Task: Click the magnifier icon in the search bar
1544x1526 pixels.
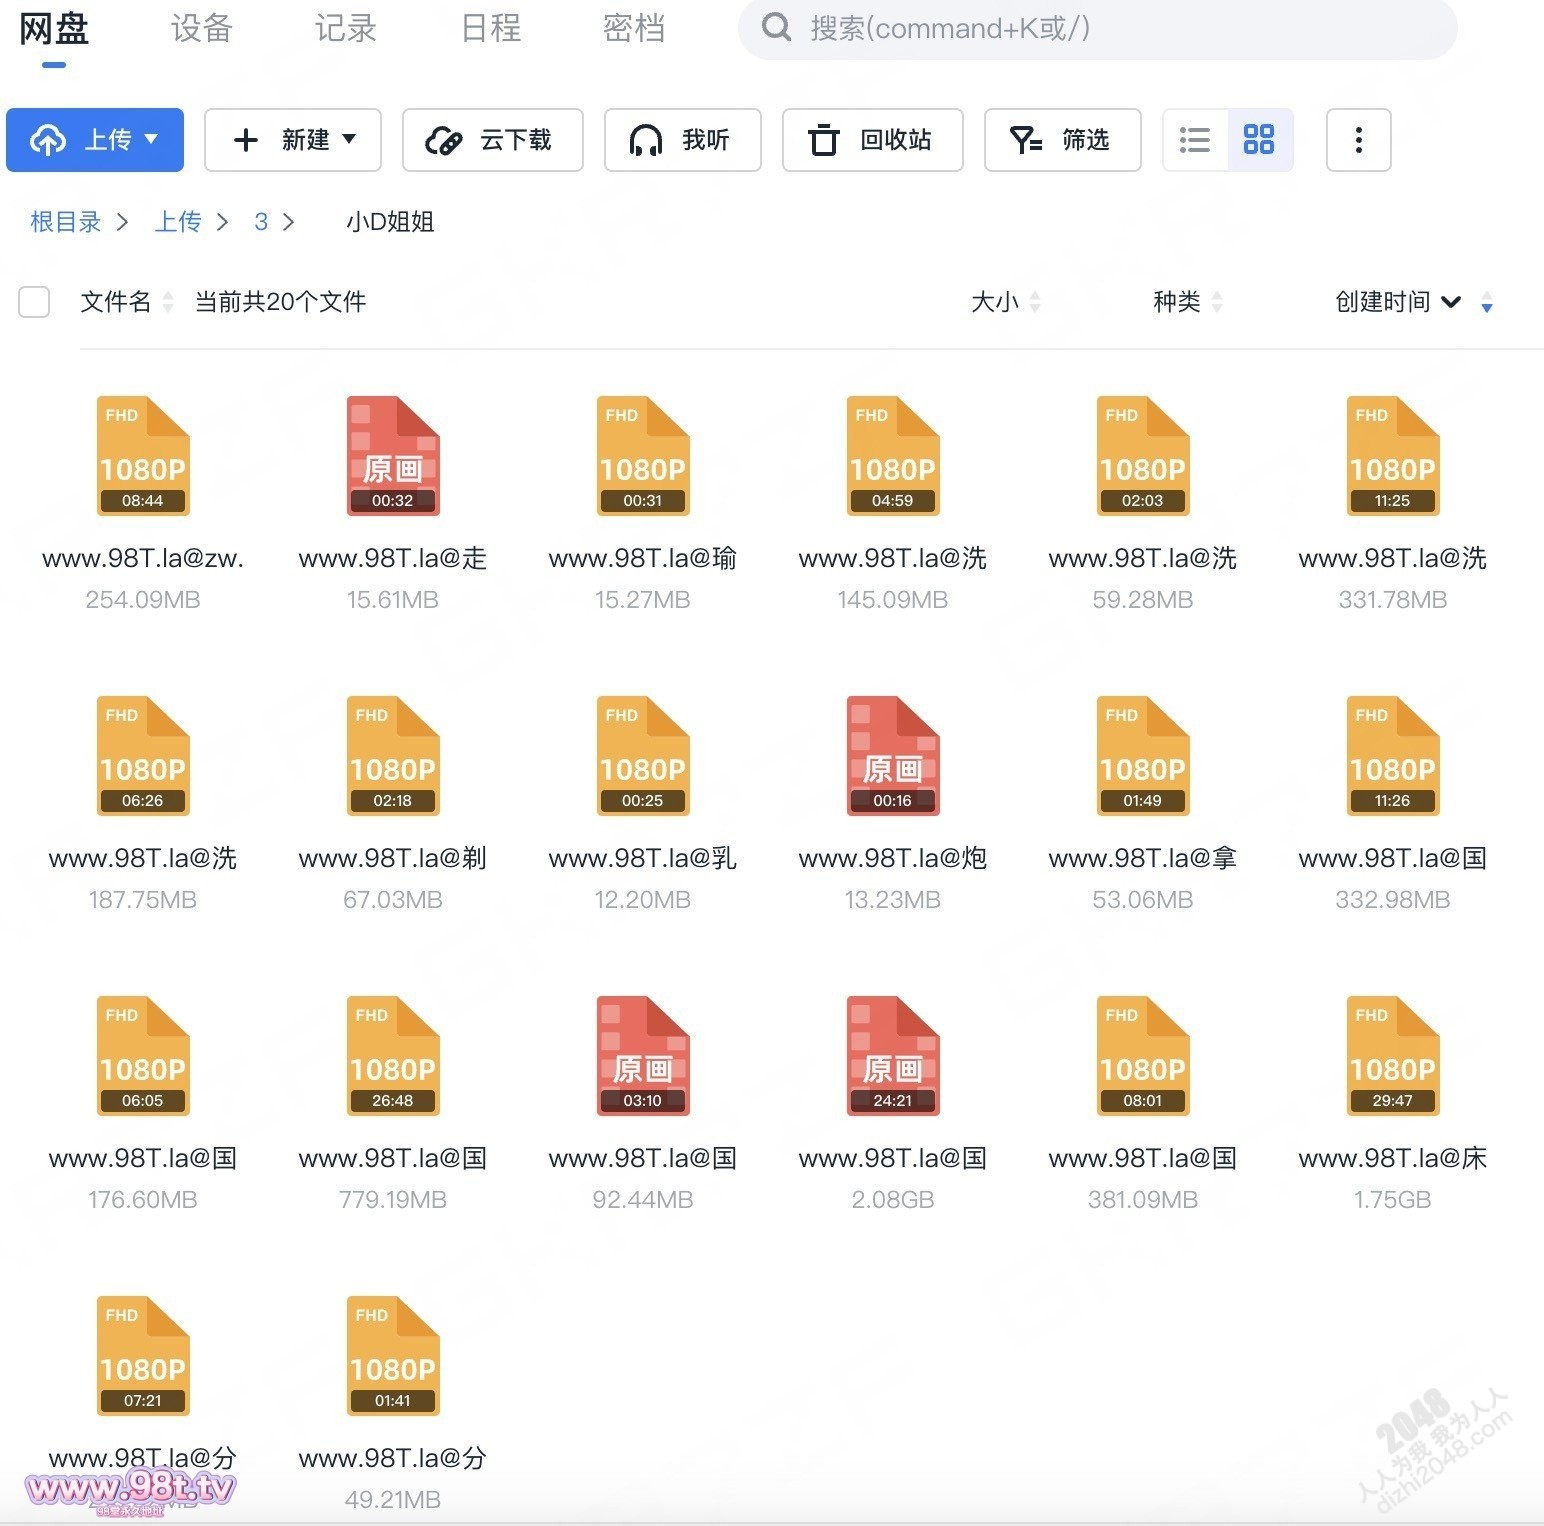Action: coord(776,28)
